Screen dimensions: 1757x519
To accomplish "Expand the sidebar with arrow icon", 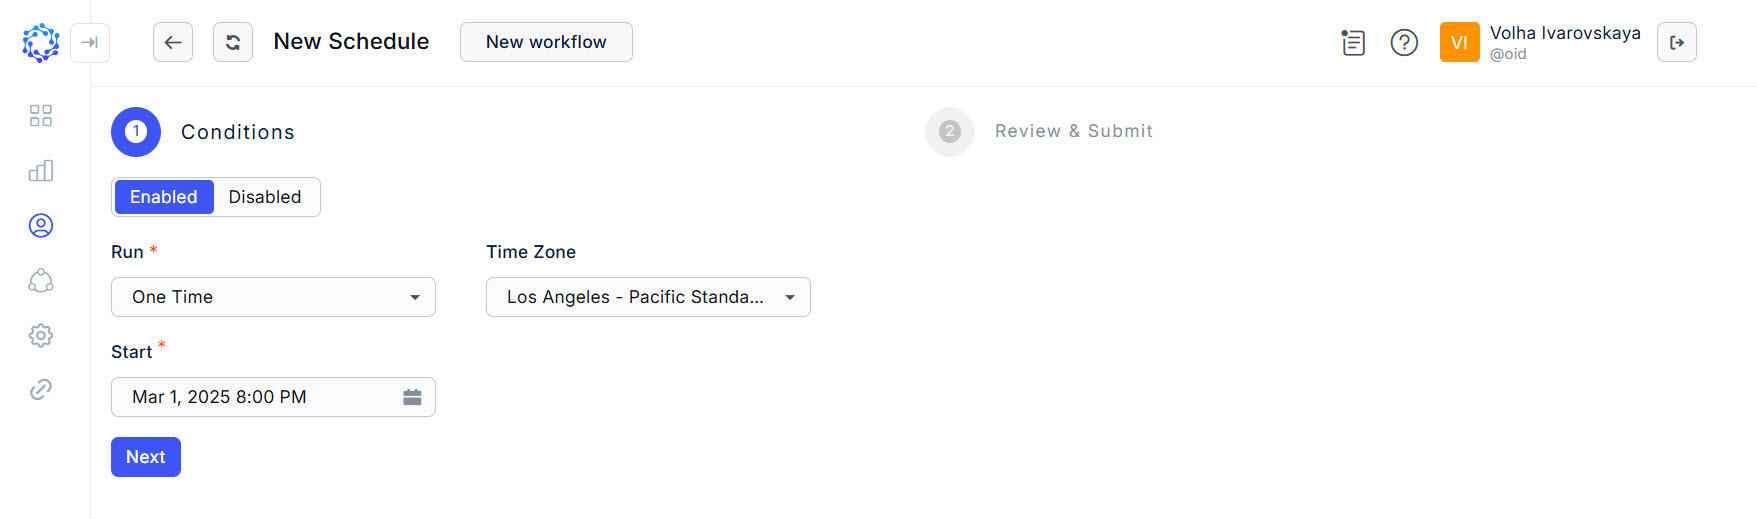I will pyautogui.click(x=90, y=42).
